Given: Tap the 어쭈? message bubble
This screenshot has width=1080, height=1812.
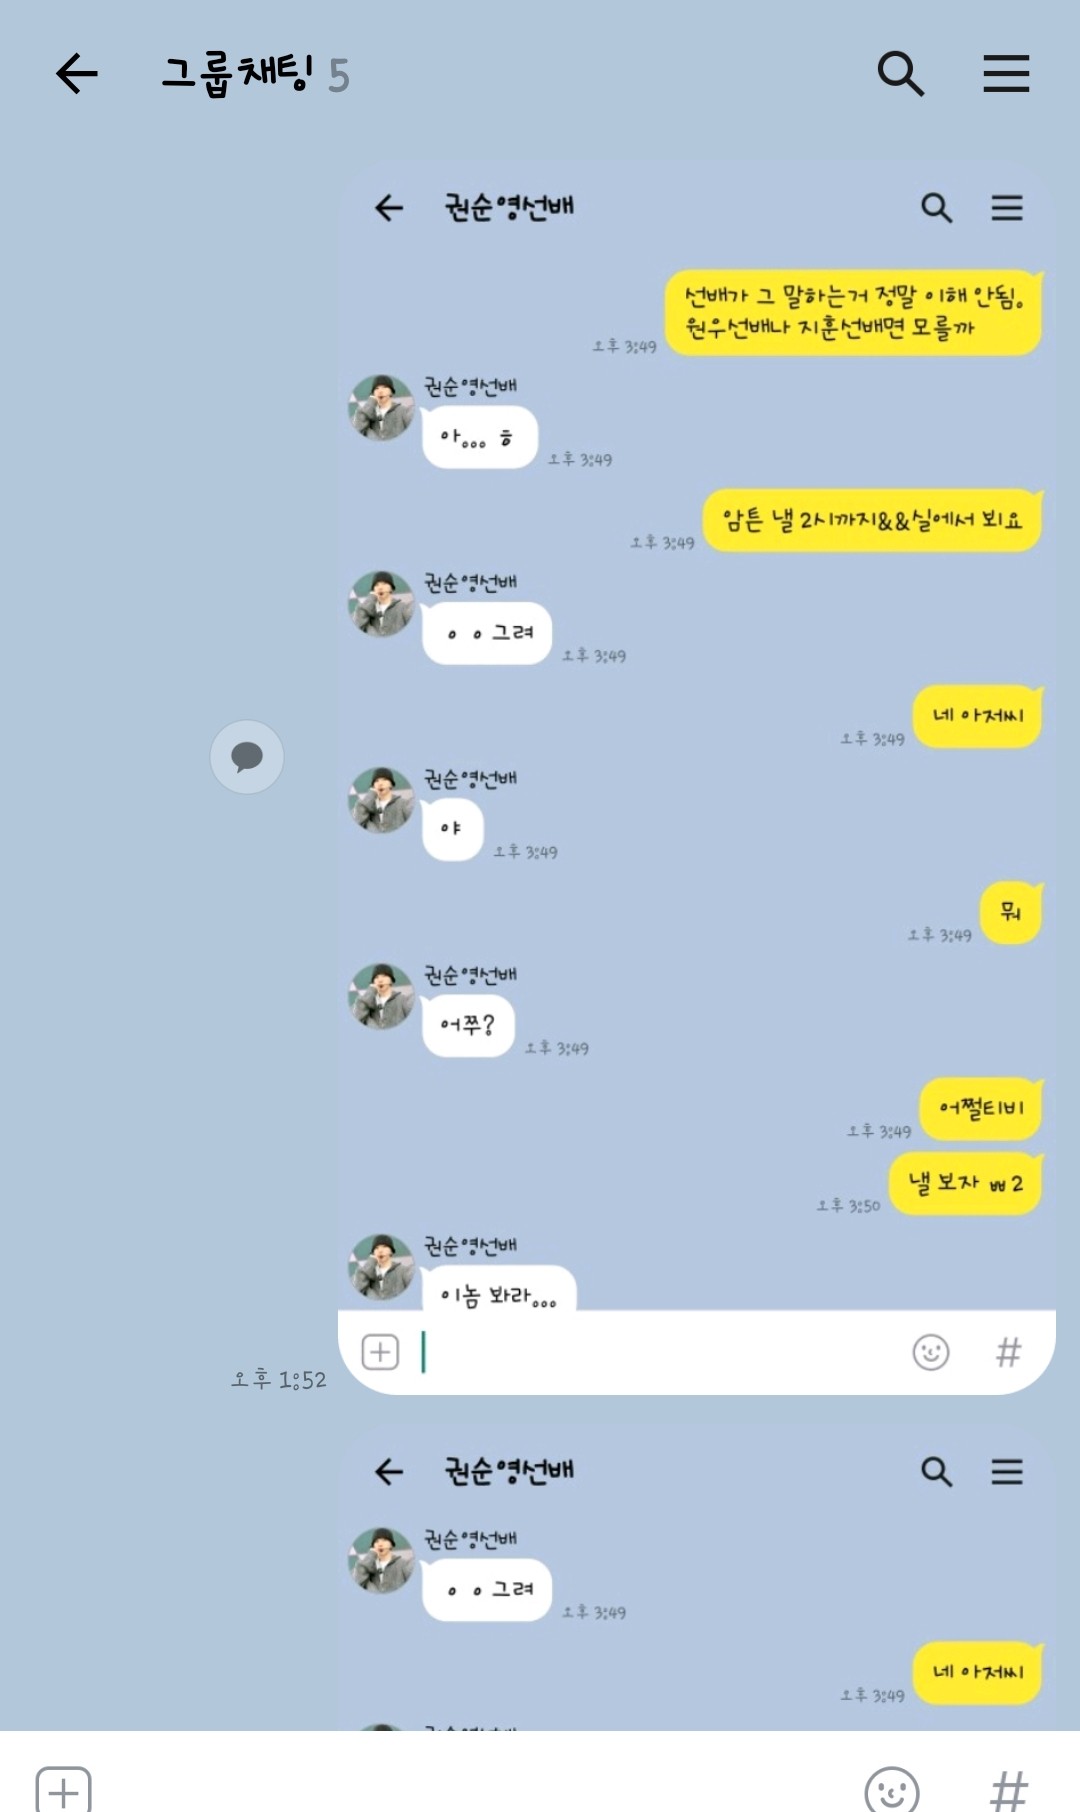Looking at the screenshot, I should [x=468, y=1025].
